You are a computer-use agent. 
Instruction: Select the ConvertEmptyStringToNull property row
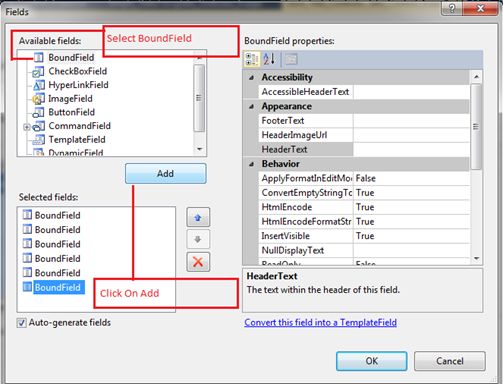[364, 193]
